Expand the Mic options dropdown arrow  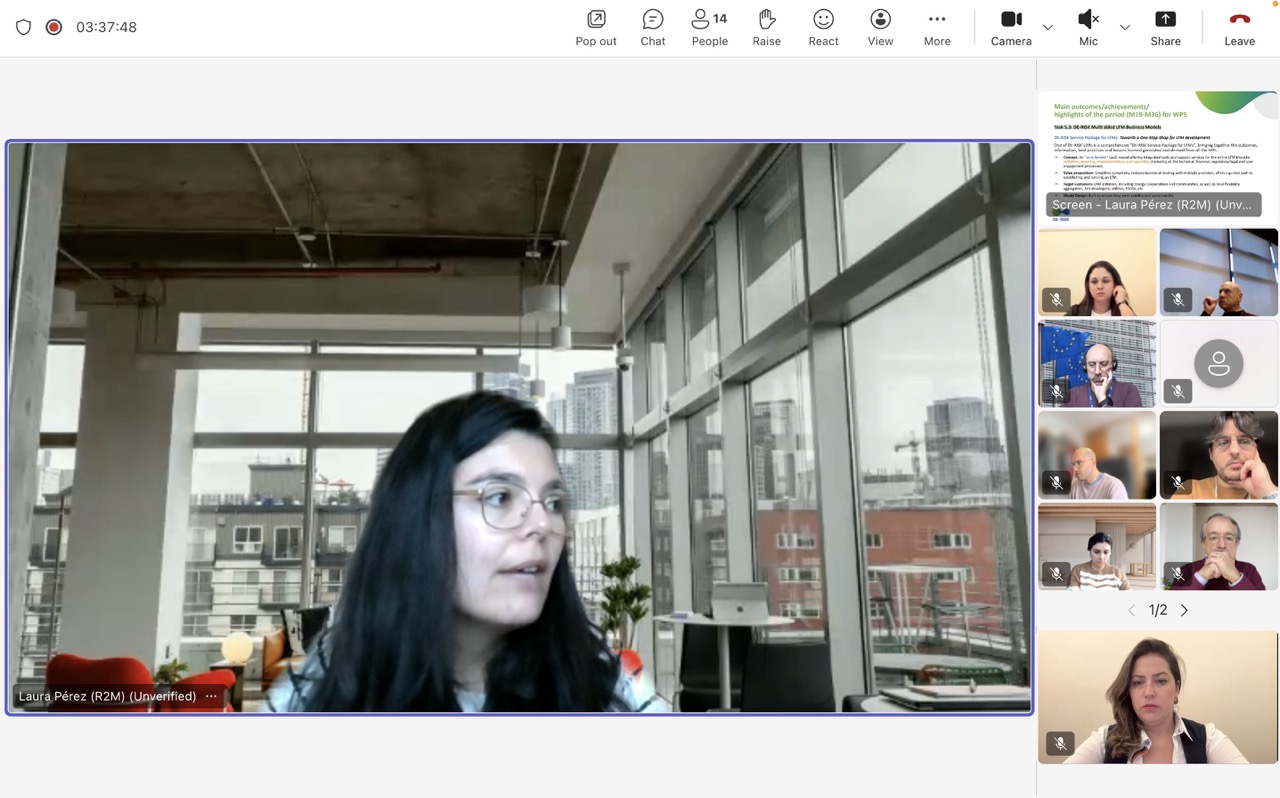tap(1124, 27)
